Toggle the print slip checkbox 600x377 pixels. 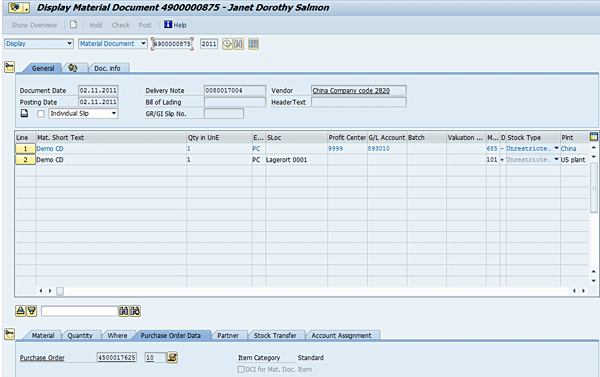[x=41, y=114]
